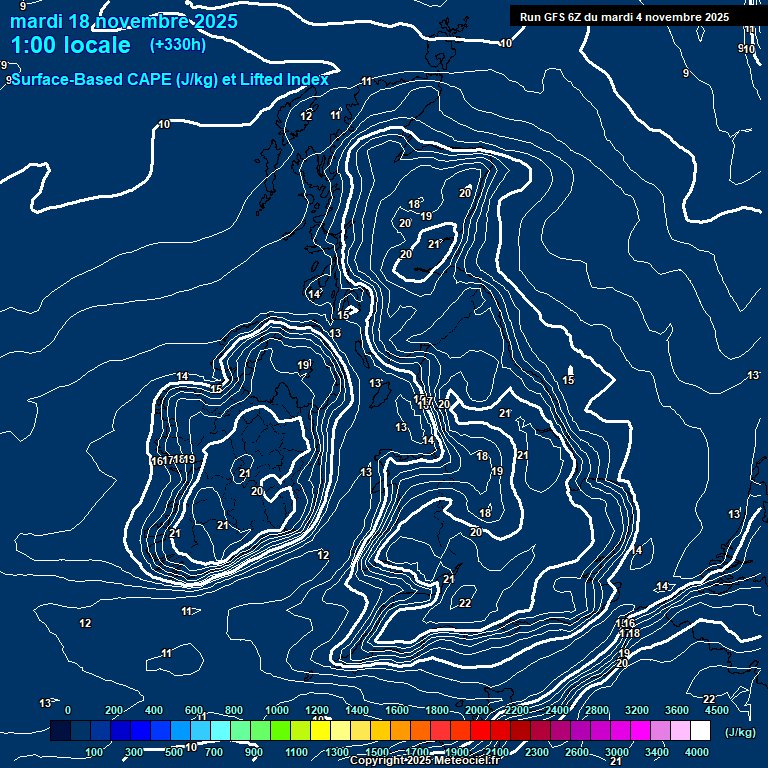Click the Surface-Based CAPE et Lifted Index title
The height and width of the screenshot is (768, 768).
click(168, 80)
